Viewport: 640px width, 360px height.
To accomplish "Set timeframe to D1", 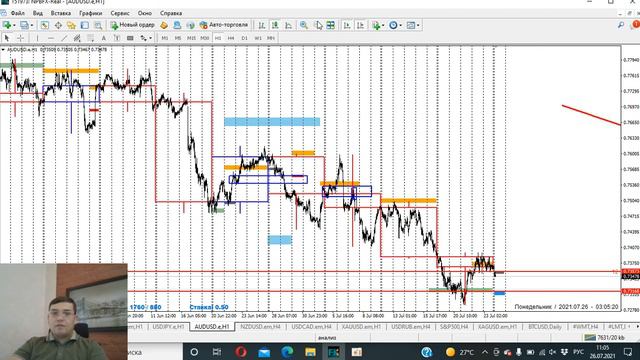I will pos(244,38).
